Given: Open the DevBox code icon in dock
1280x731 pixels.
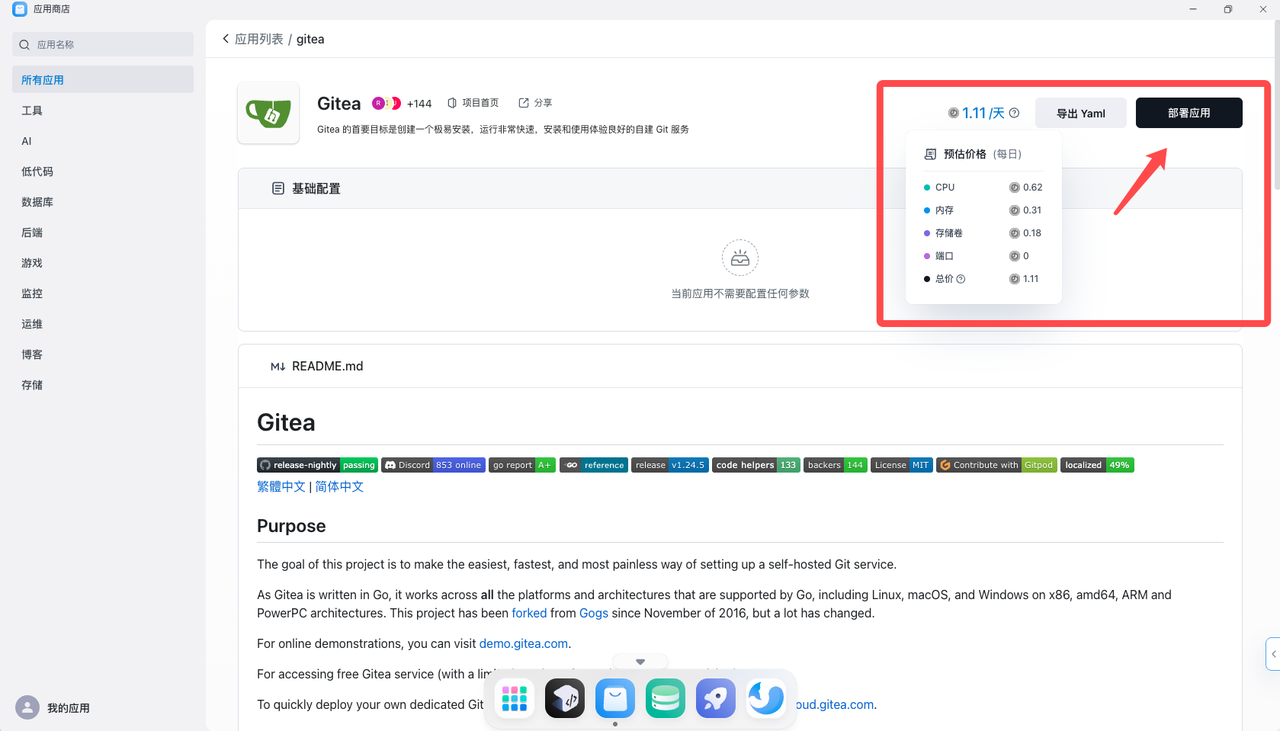Looking at the screenshot, I should pos(565,699).
